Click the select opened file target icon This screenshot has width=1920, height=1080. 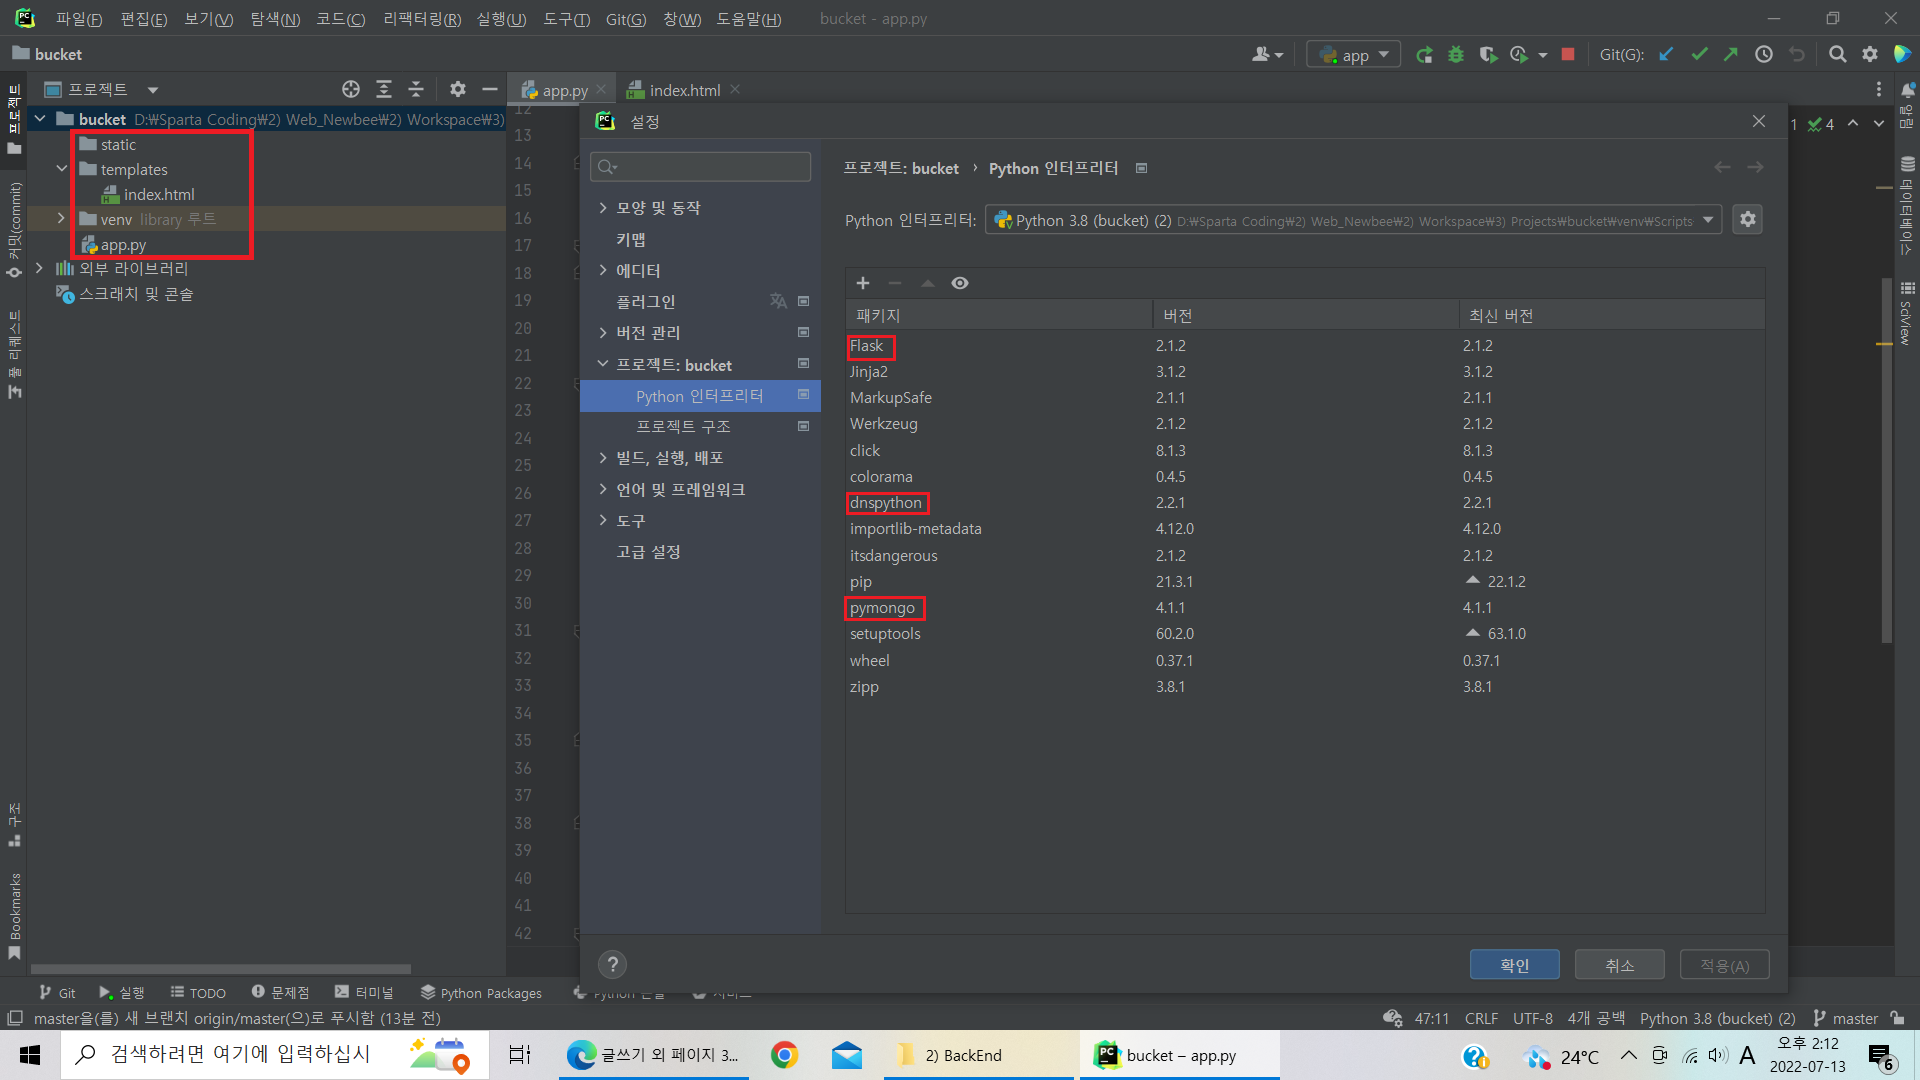tap(351, 89)
